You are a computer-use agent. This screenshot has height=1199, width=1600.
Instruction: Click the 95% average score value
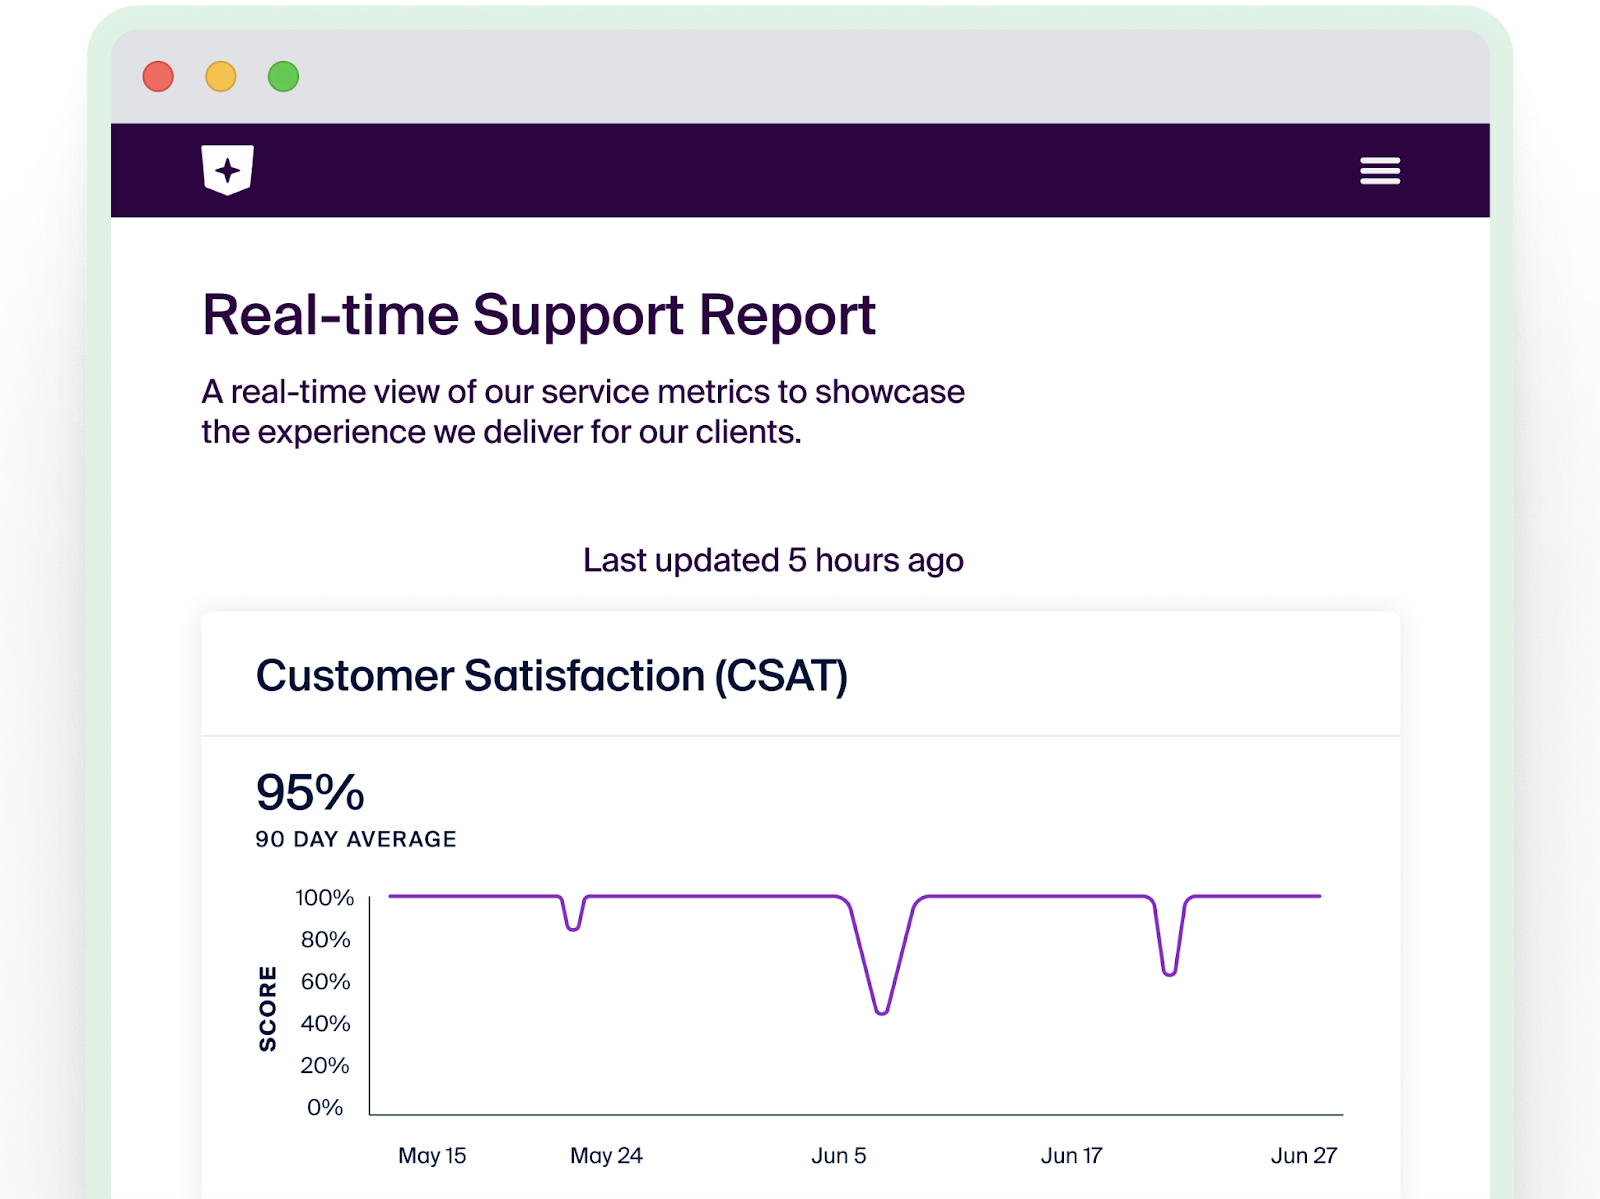310,792
